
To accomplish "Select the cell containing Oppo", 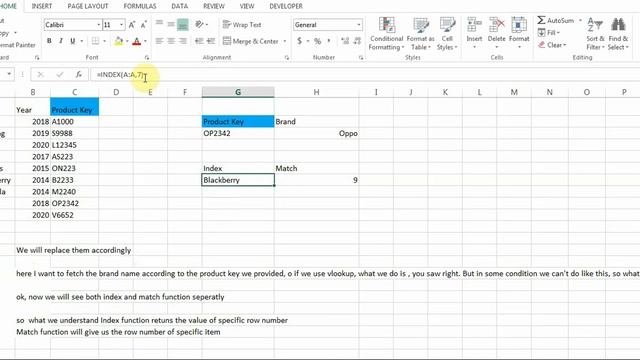I will pos(317,133).
